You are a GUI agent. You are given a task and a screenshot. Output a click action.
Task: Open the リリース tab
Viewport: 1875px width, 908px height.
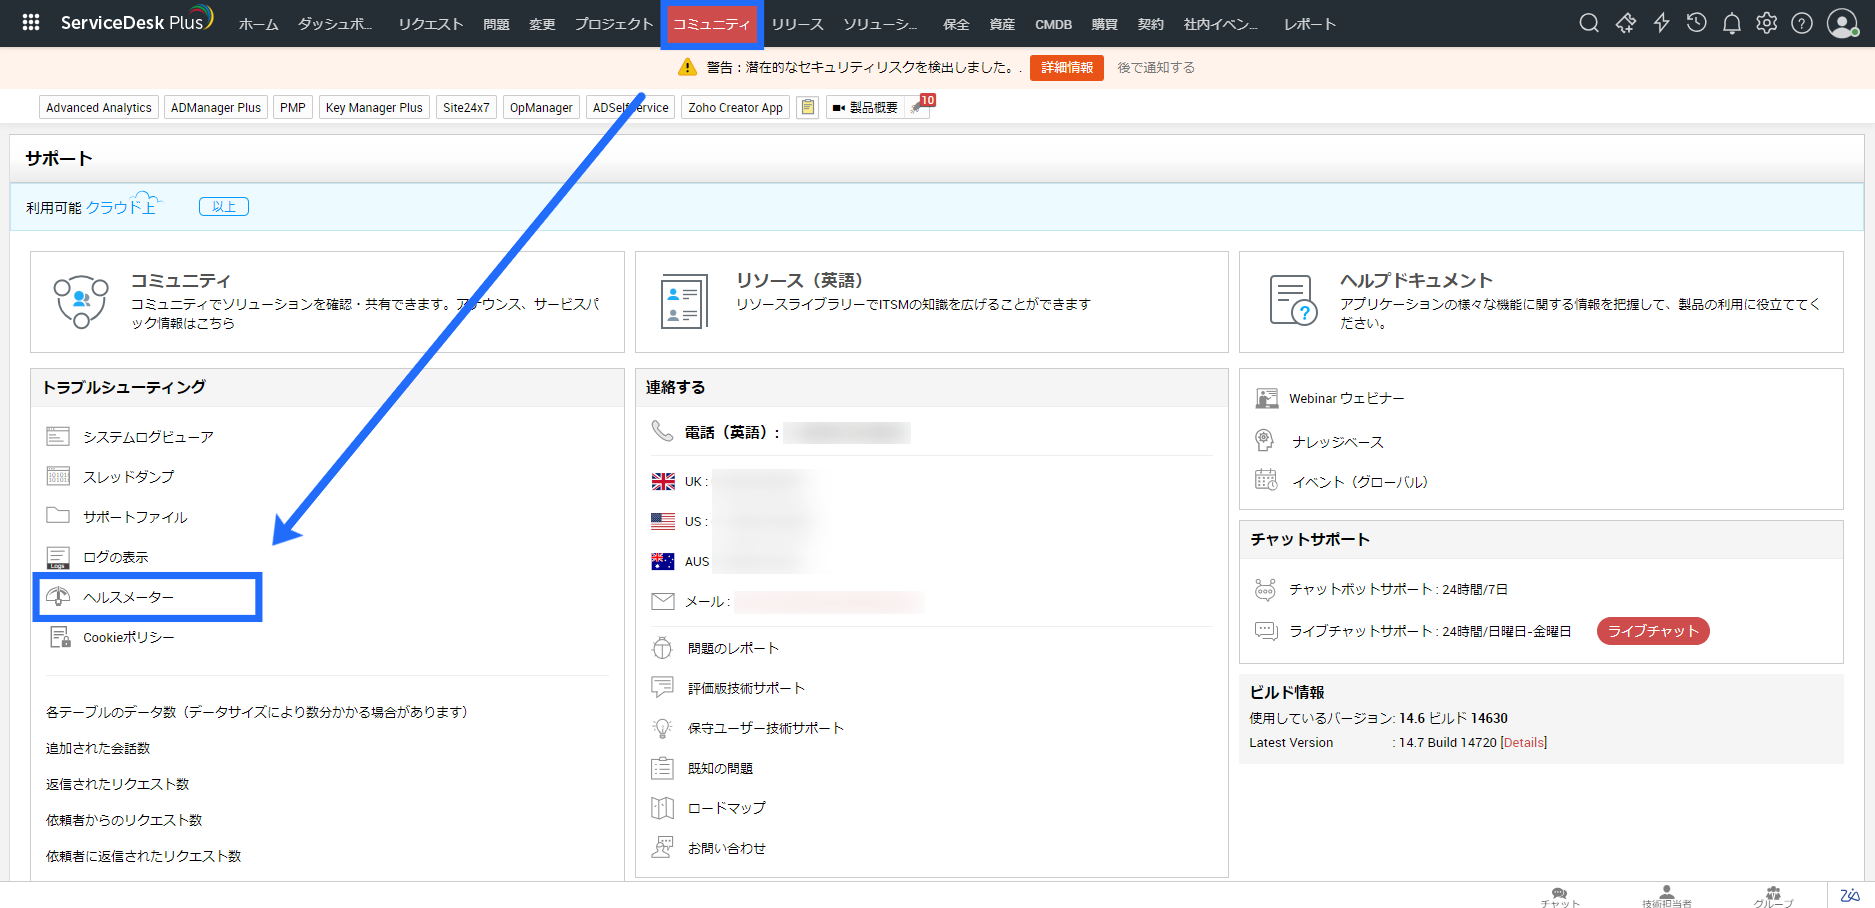click(x=797, y=24)
